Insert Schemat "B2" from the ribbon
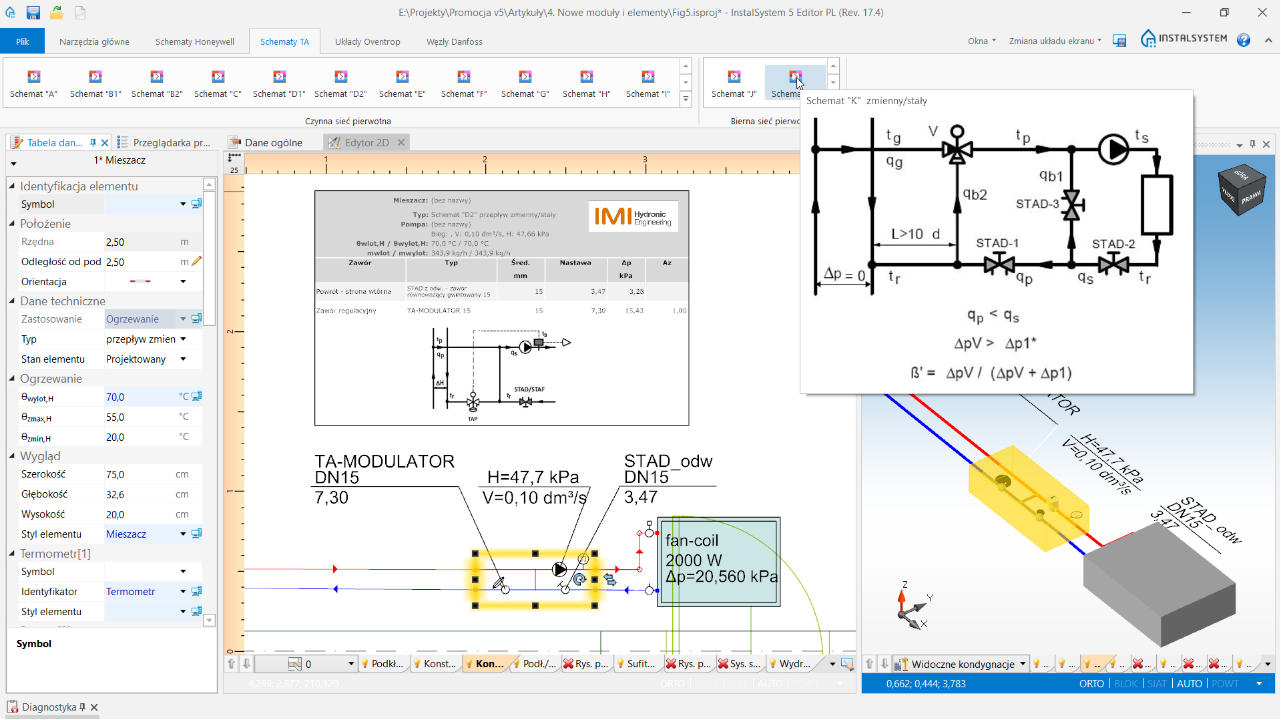This screenshot has width=1281, height=720. [157, 84]
